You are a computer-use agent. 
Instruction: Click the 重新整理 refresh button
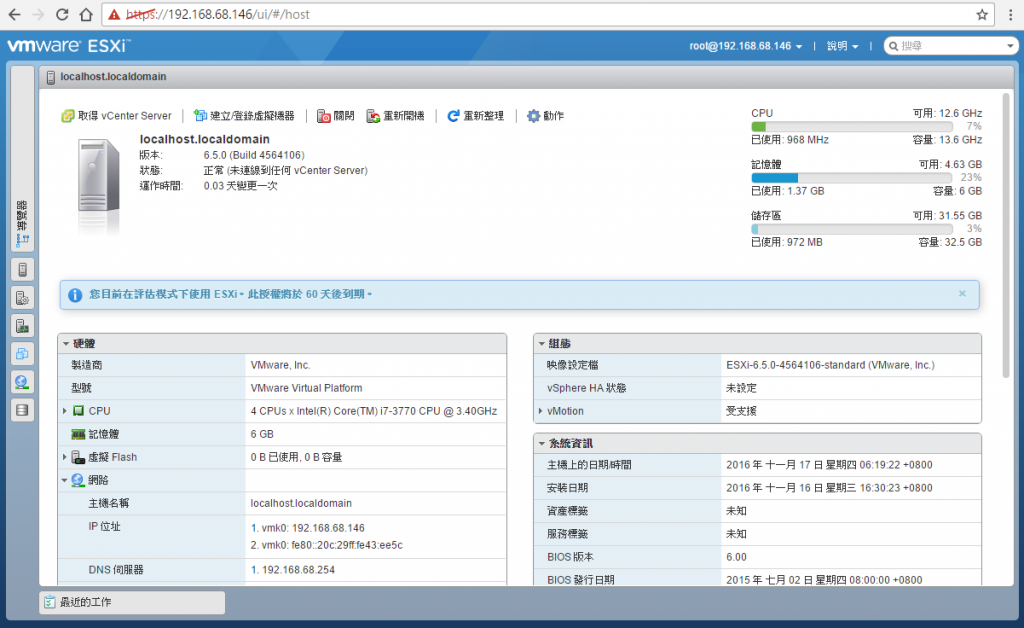(475, 116)
